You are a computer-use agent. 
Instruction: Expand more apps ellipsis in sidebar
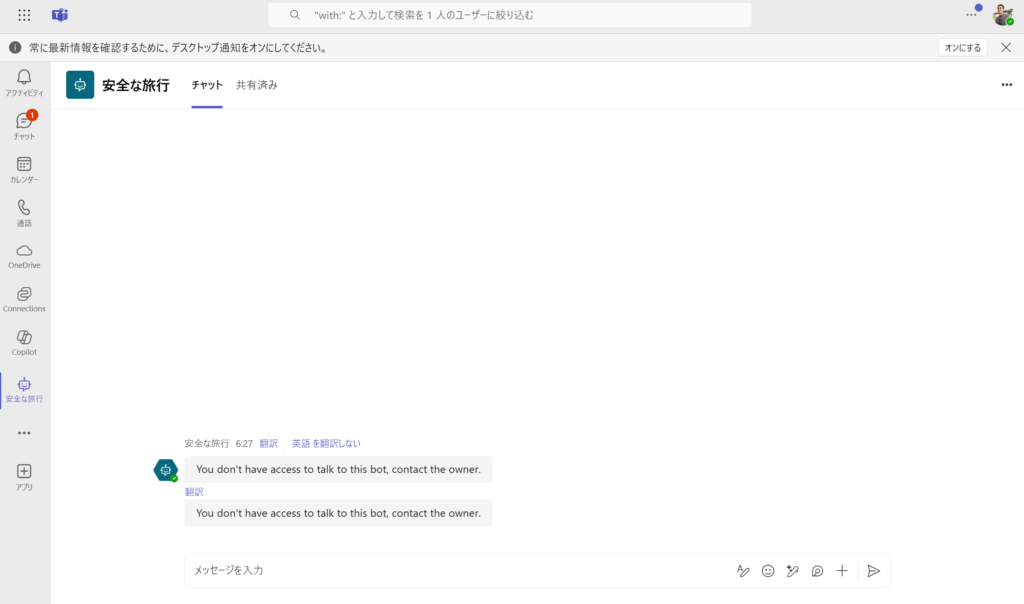pos(24,433)
